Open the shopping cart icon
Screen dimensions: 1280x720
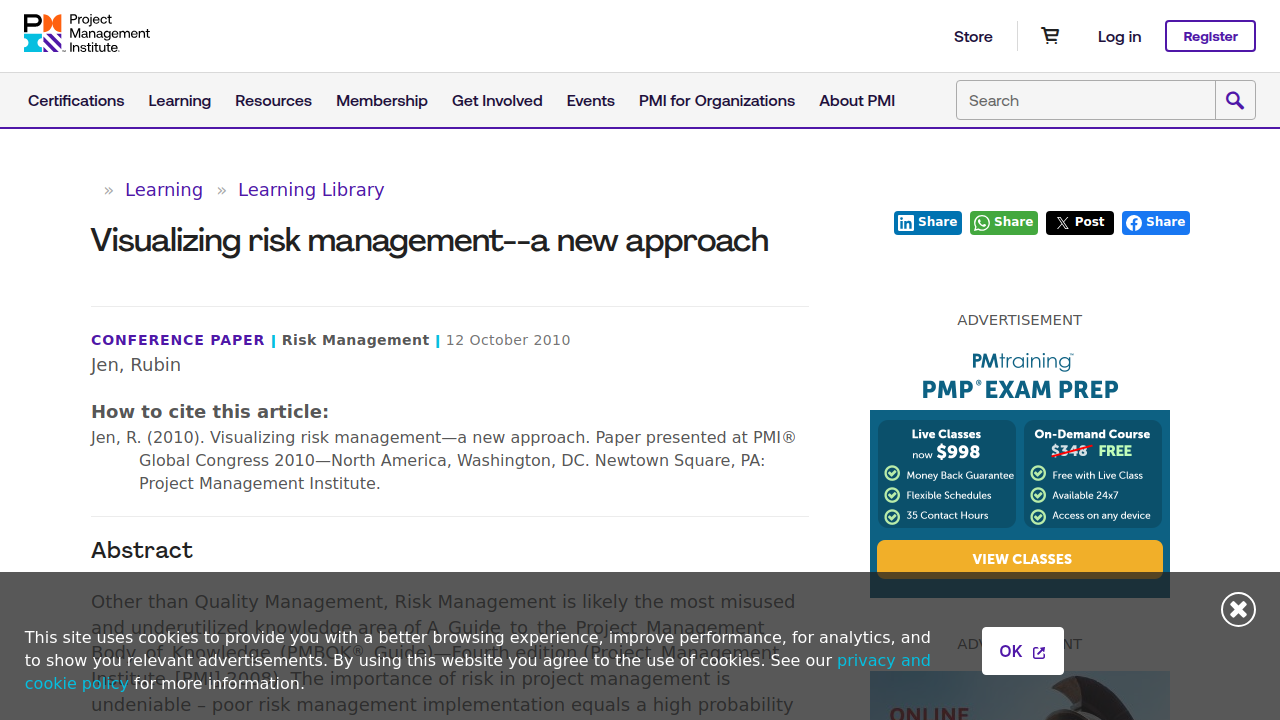coord(1050,36)
